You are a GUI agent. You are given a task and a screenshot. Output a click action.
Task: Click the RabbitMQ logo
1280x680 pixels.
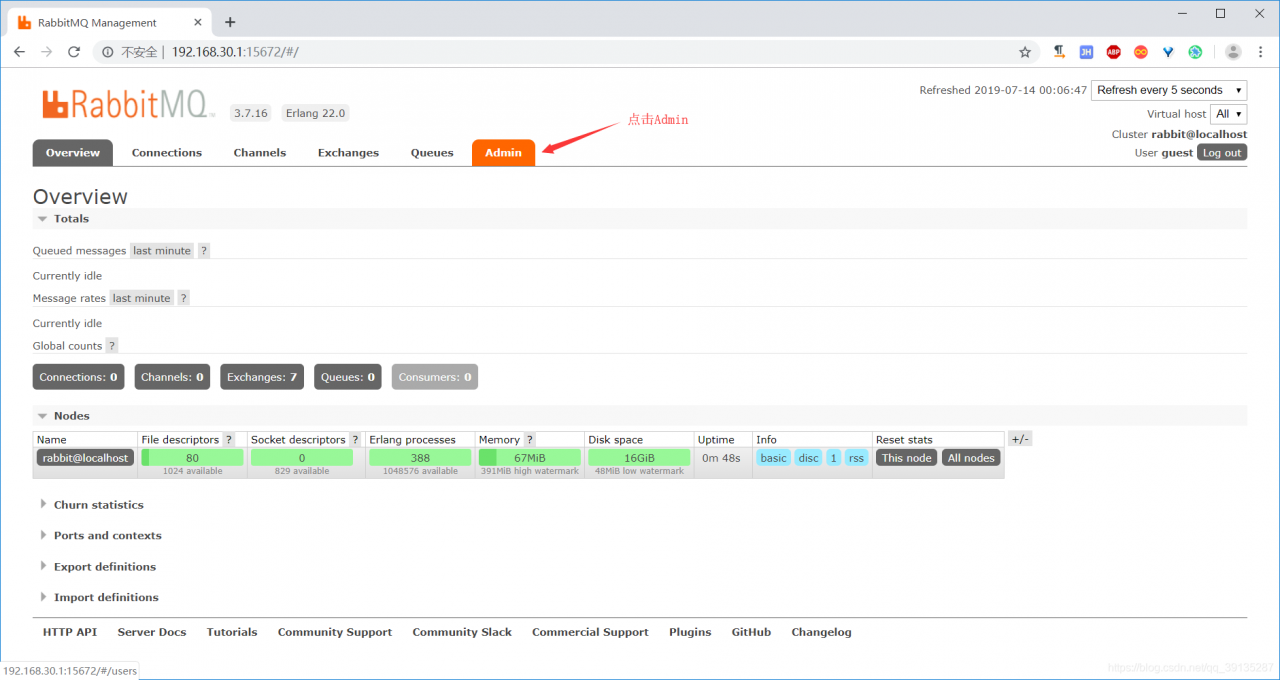click(x=128, y=104)
